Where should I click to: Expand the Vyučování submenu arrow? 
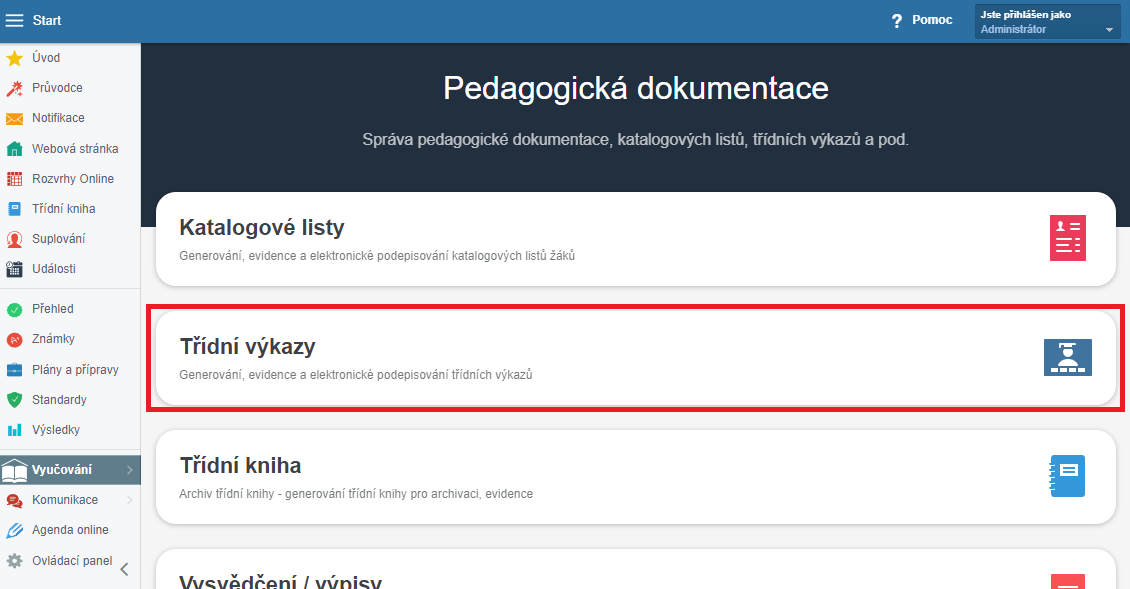coord(130,470)
